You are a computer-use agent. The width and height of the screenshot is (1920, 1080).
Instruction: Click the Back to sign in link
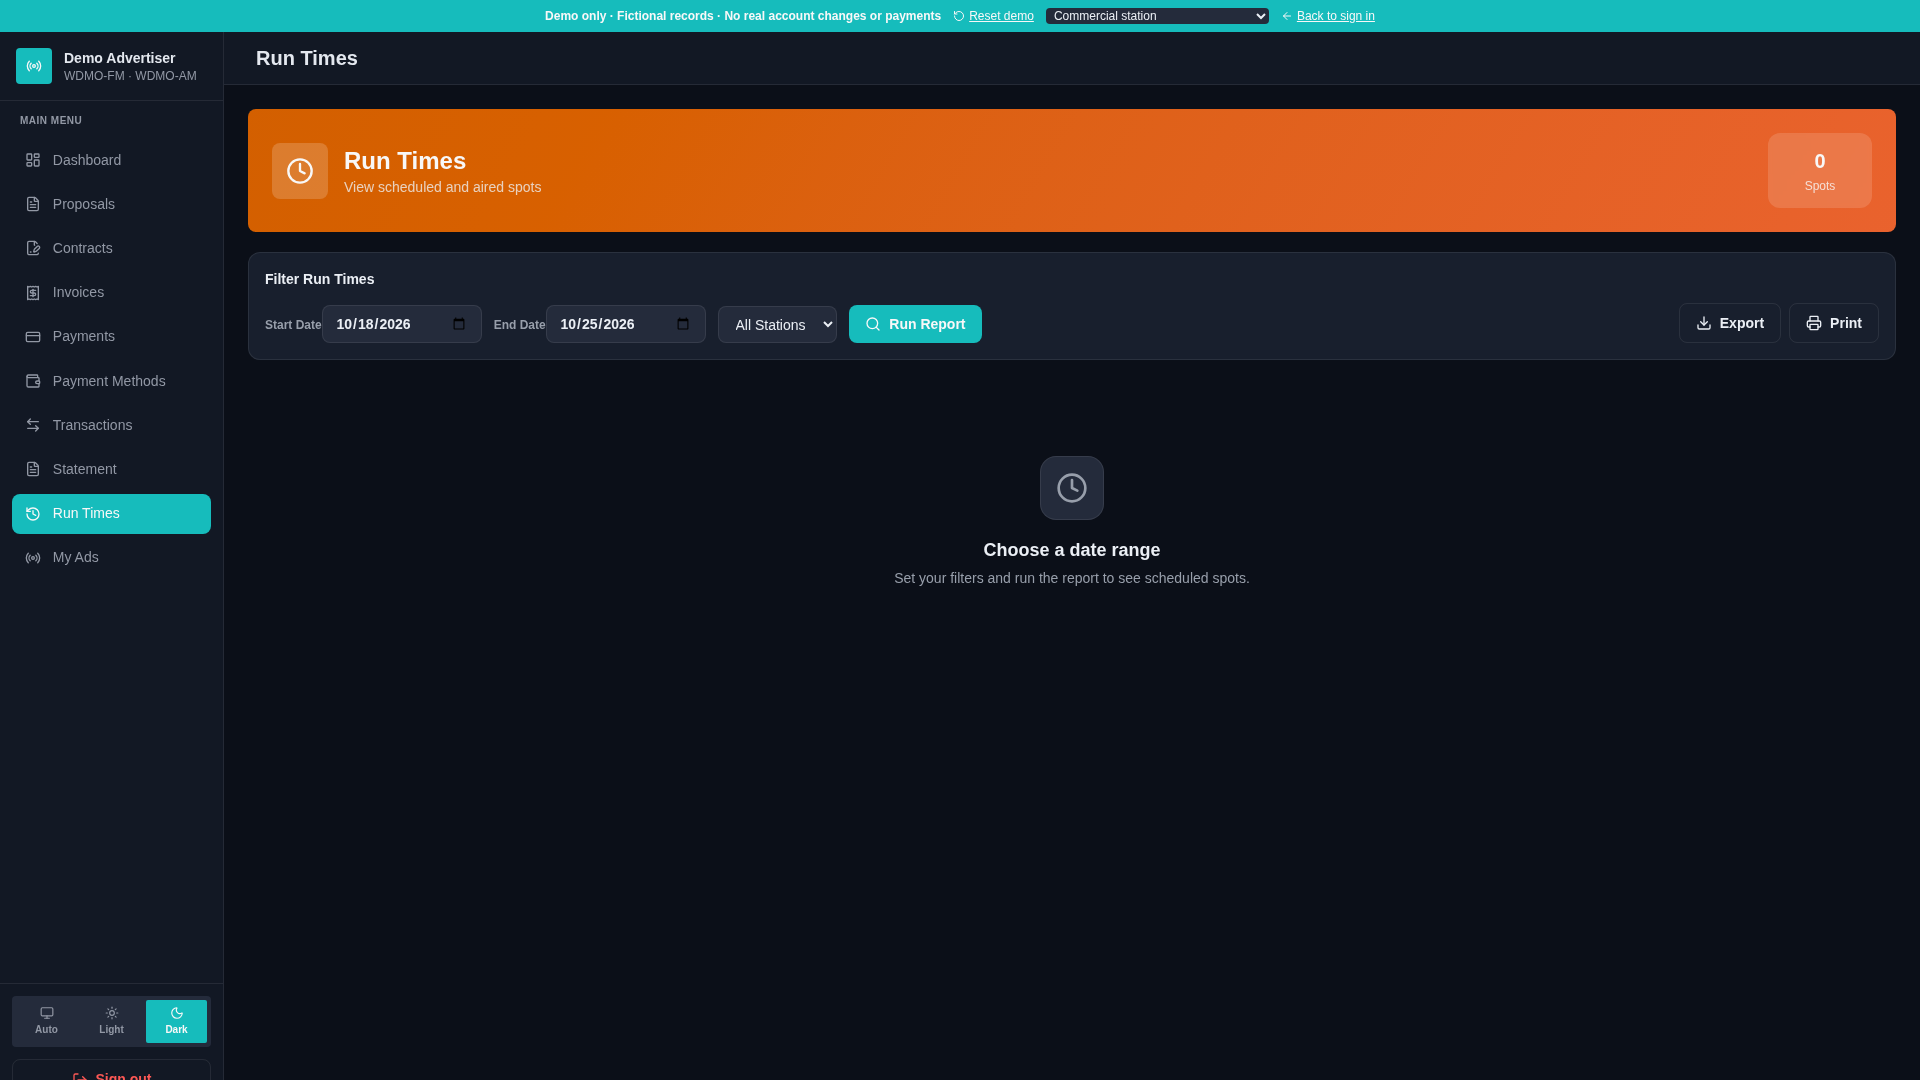click(1335, 16)
